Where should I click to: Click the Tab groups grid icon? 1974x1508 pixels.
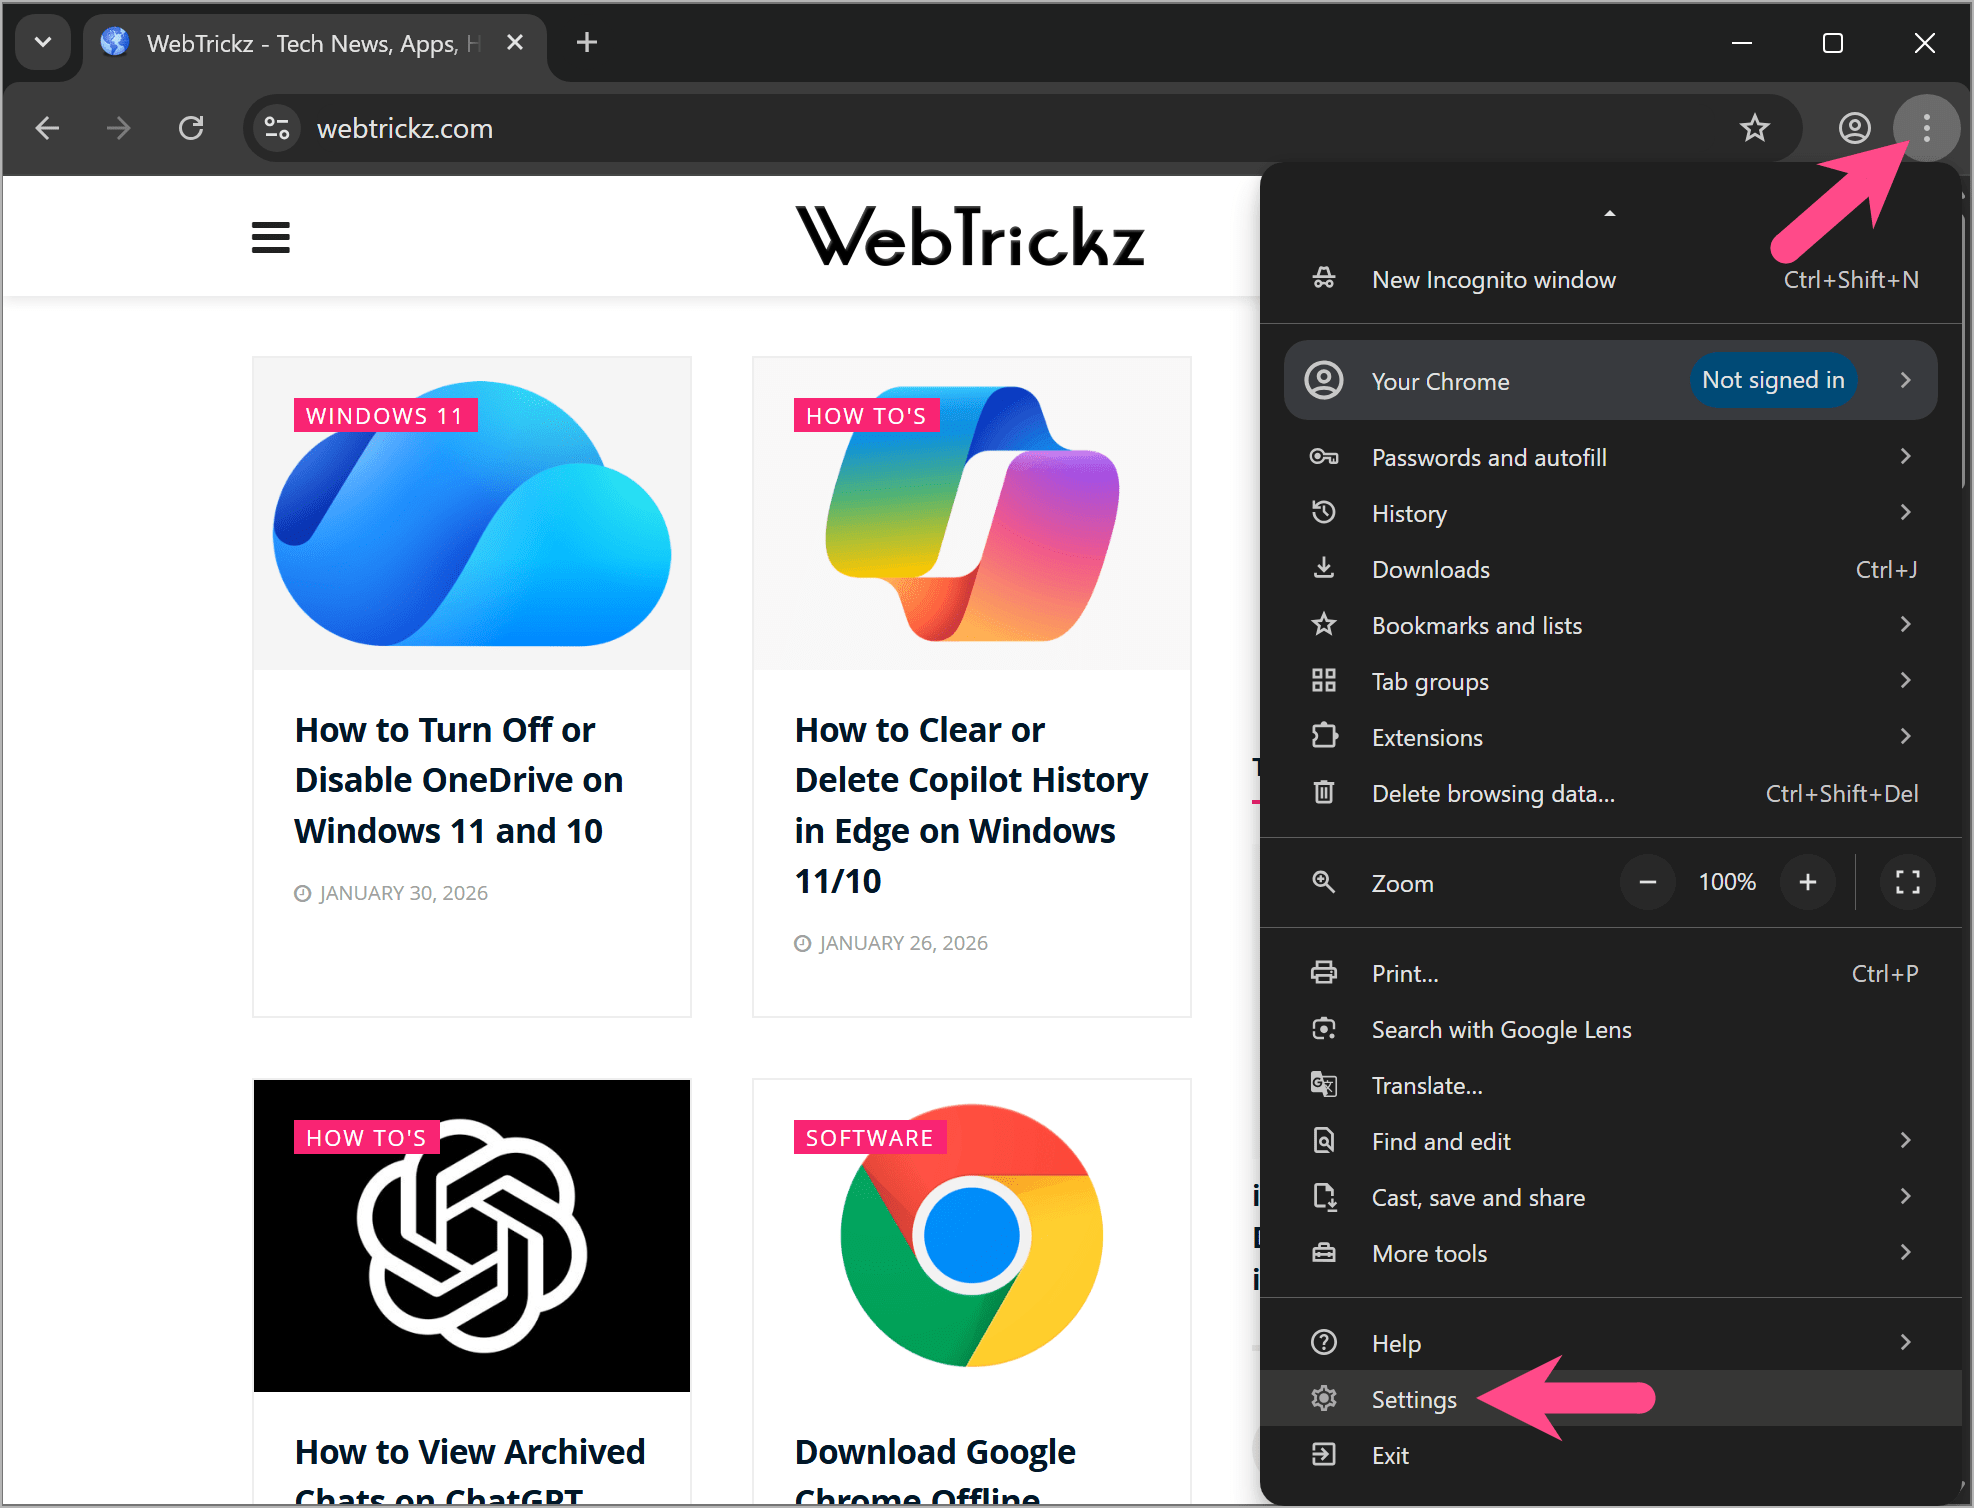pos(1324,681)
